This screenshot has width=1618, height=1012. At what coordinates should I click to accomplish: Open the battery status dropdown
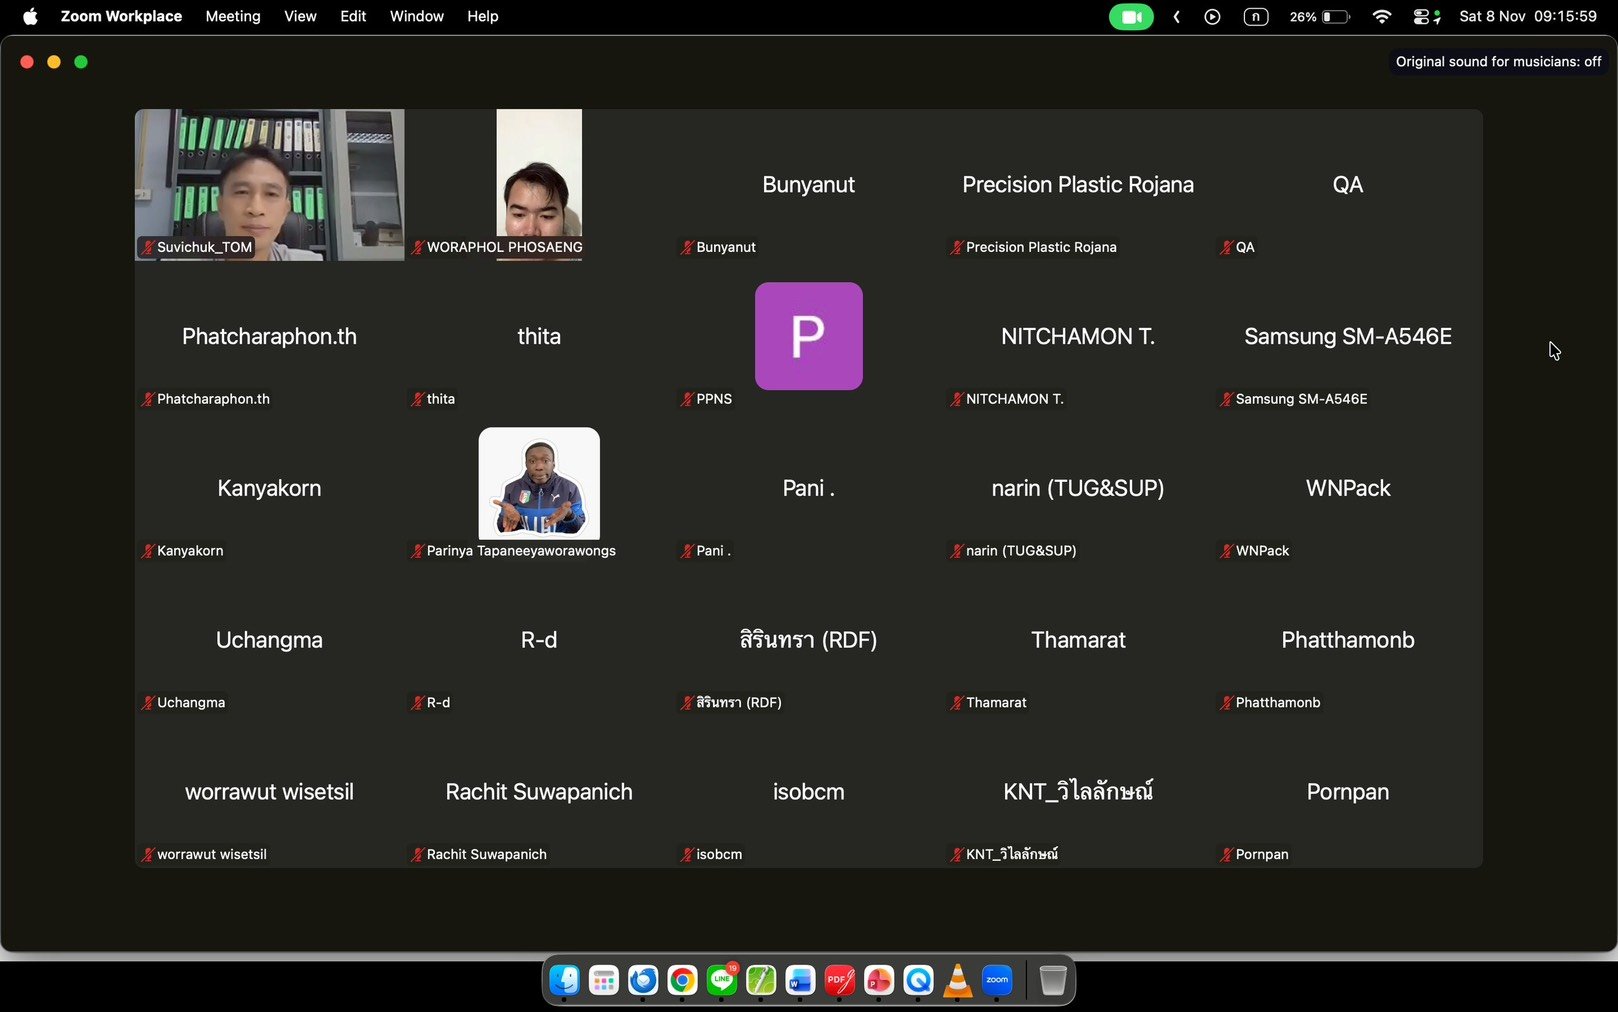click(x=1319, y=17)
